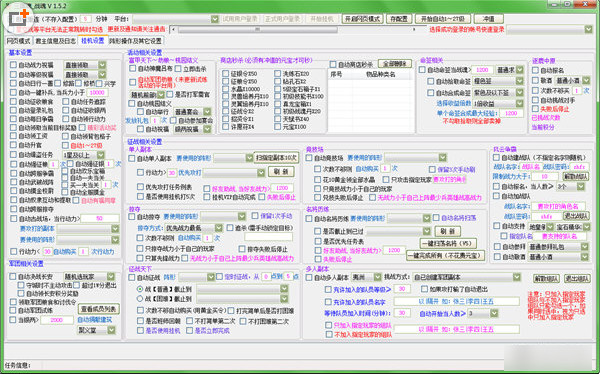Viewport: 600px width, 374px height.
Task: Tick the 如果攻打输了自动退出 checkbox
Action: pos(424,289)
